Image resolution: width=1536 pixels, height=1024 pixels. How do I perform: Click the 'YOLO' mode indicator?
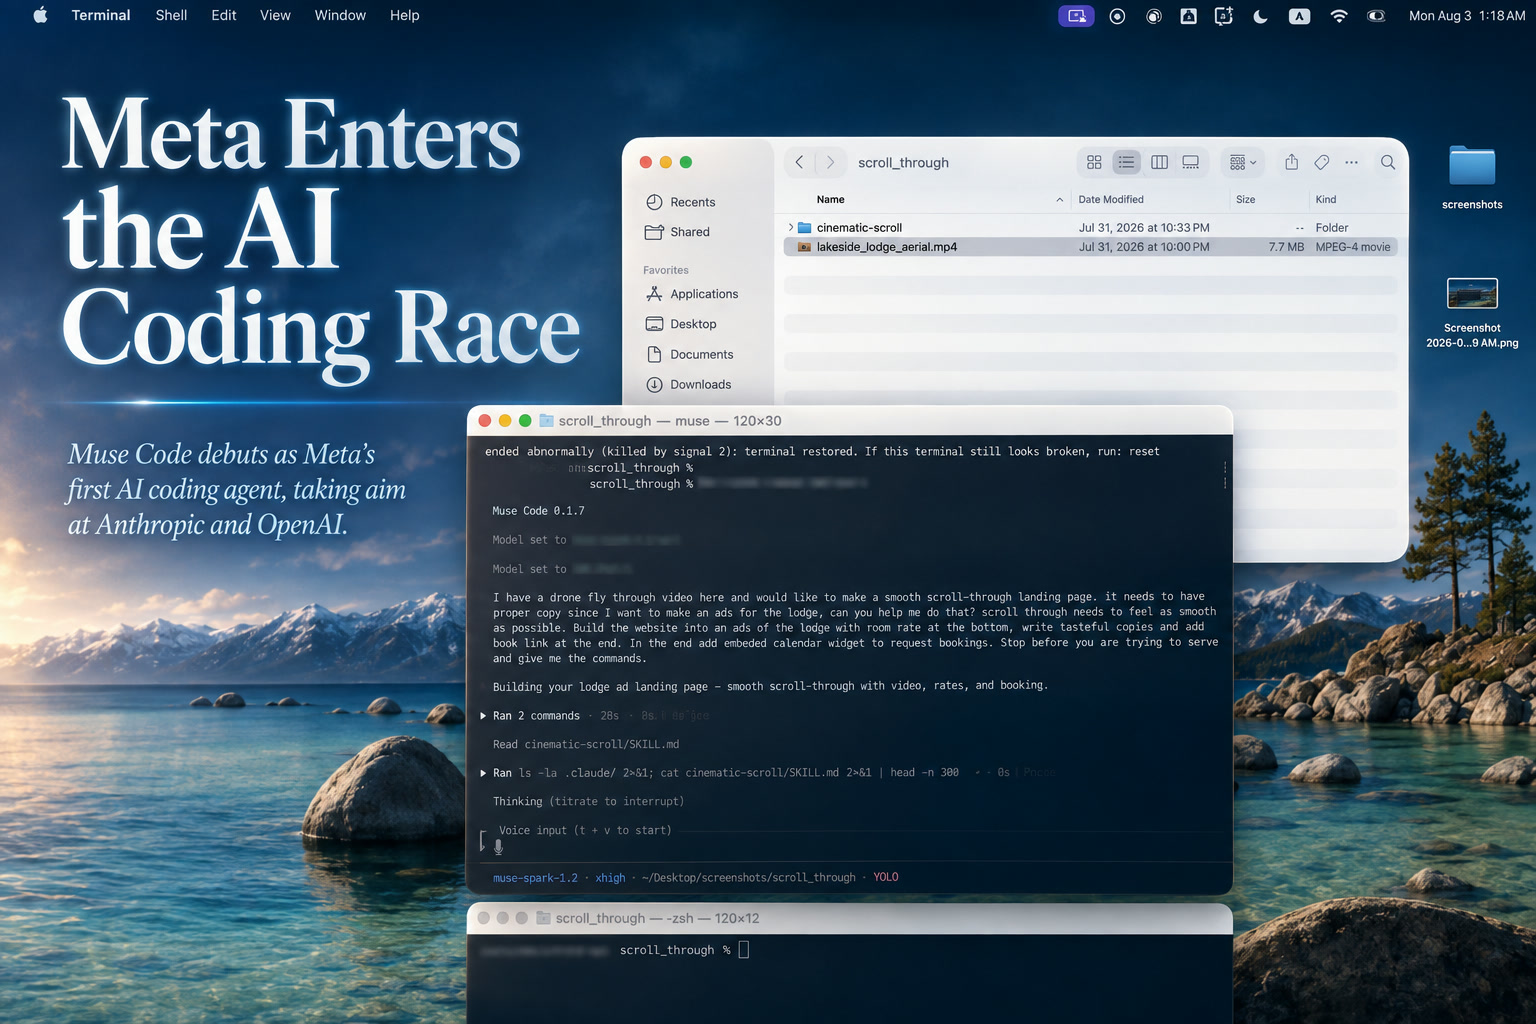point(886,878)
